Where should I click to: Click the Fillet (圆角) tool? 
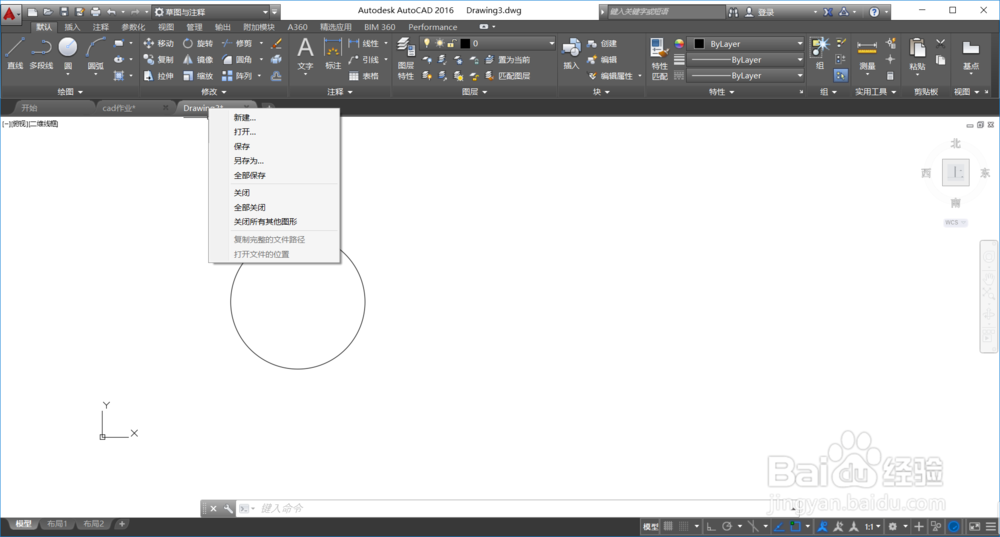[237, 59]
